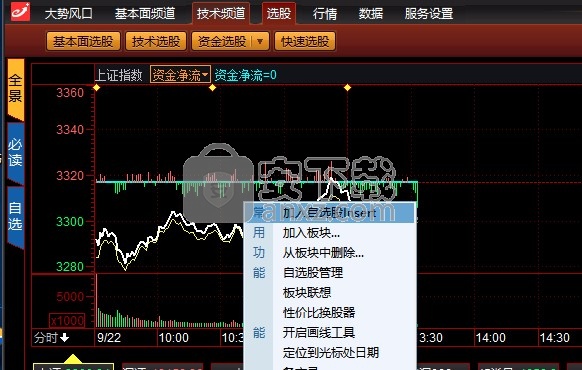
Task: Click the 3280 price axis label
Action: (70, 266)
